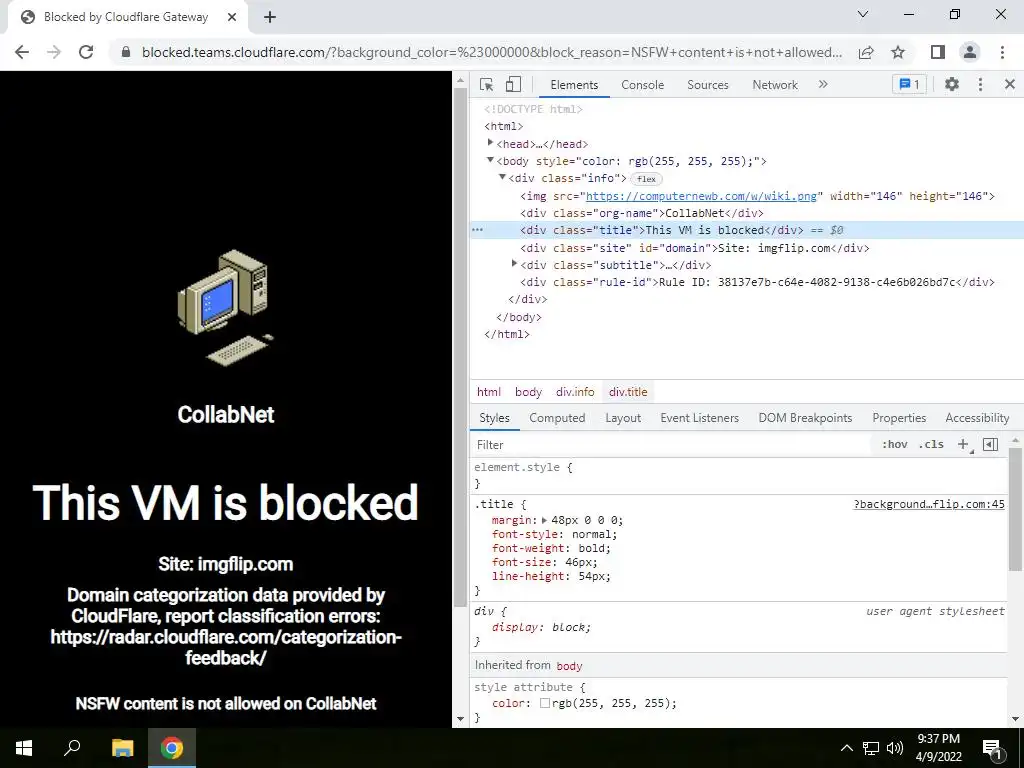Toggle the .cls class editor button
Viewport: 1024px width, 768px height.
point(931,444)
